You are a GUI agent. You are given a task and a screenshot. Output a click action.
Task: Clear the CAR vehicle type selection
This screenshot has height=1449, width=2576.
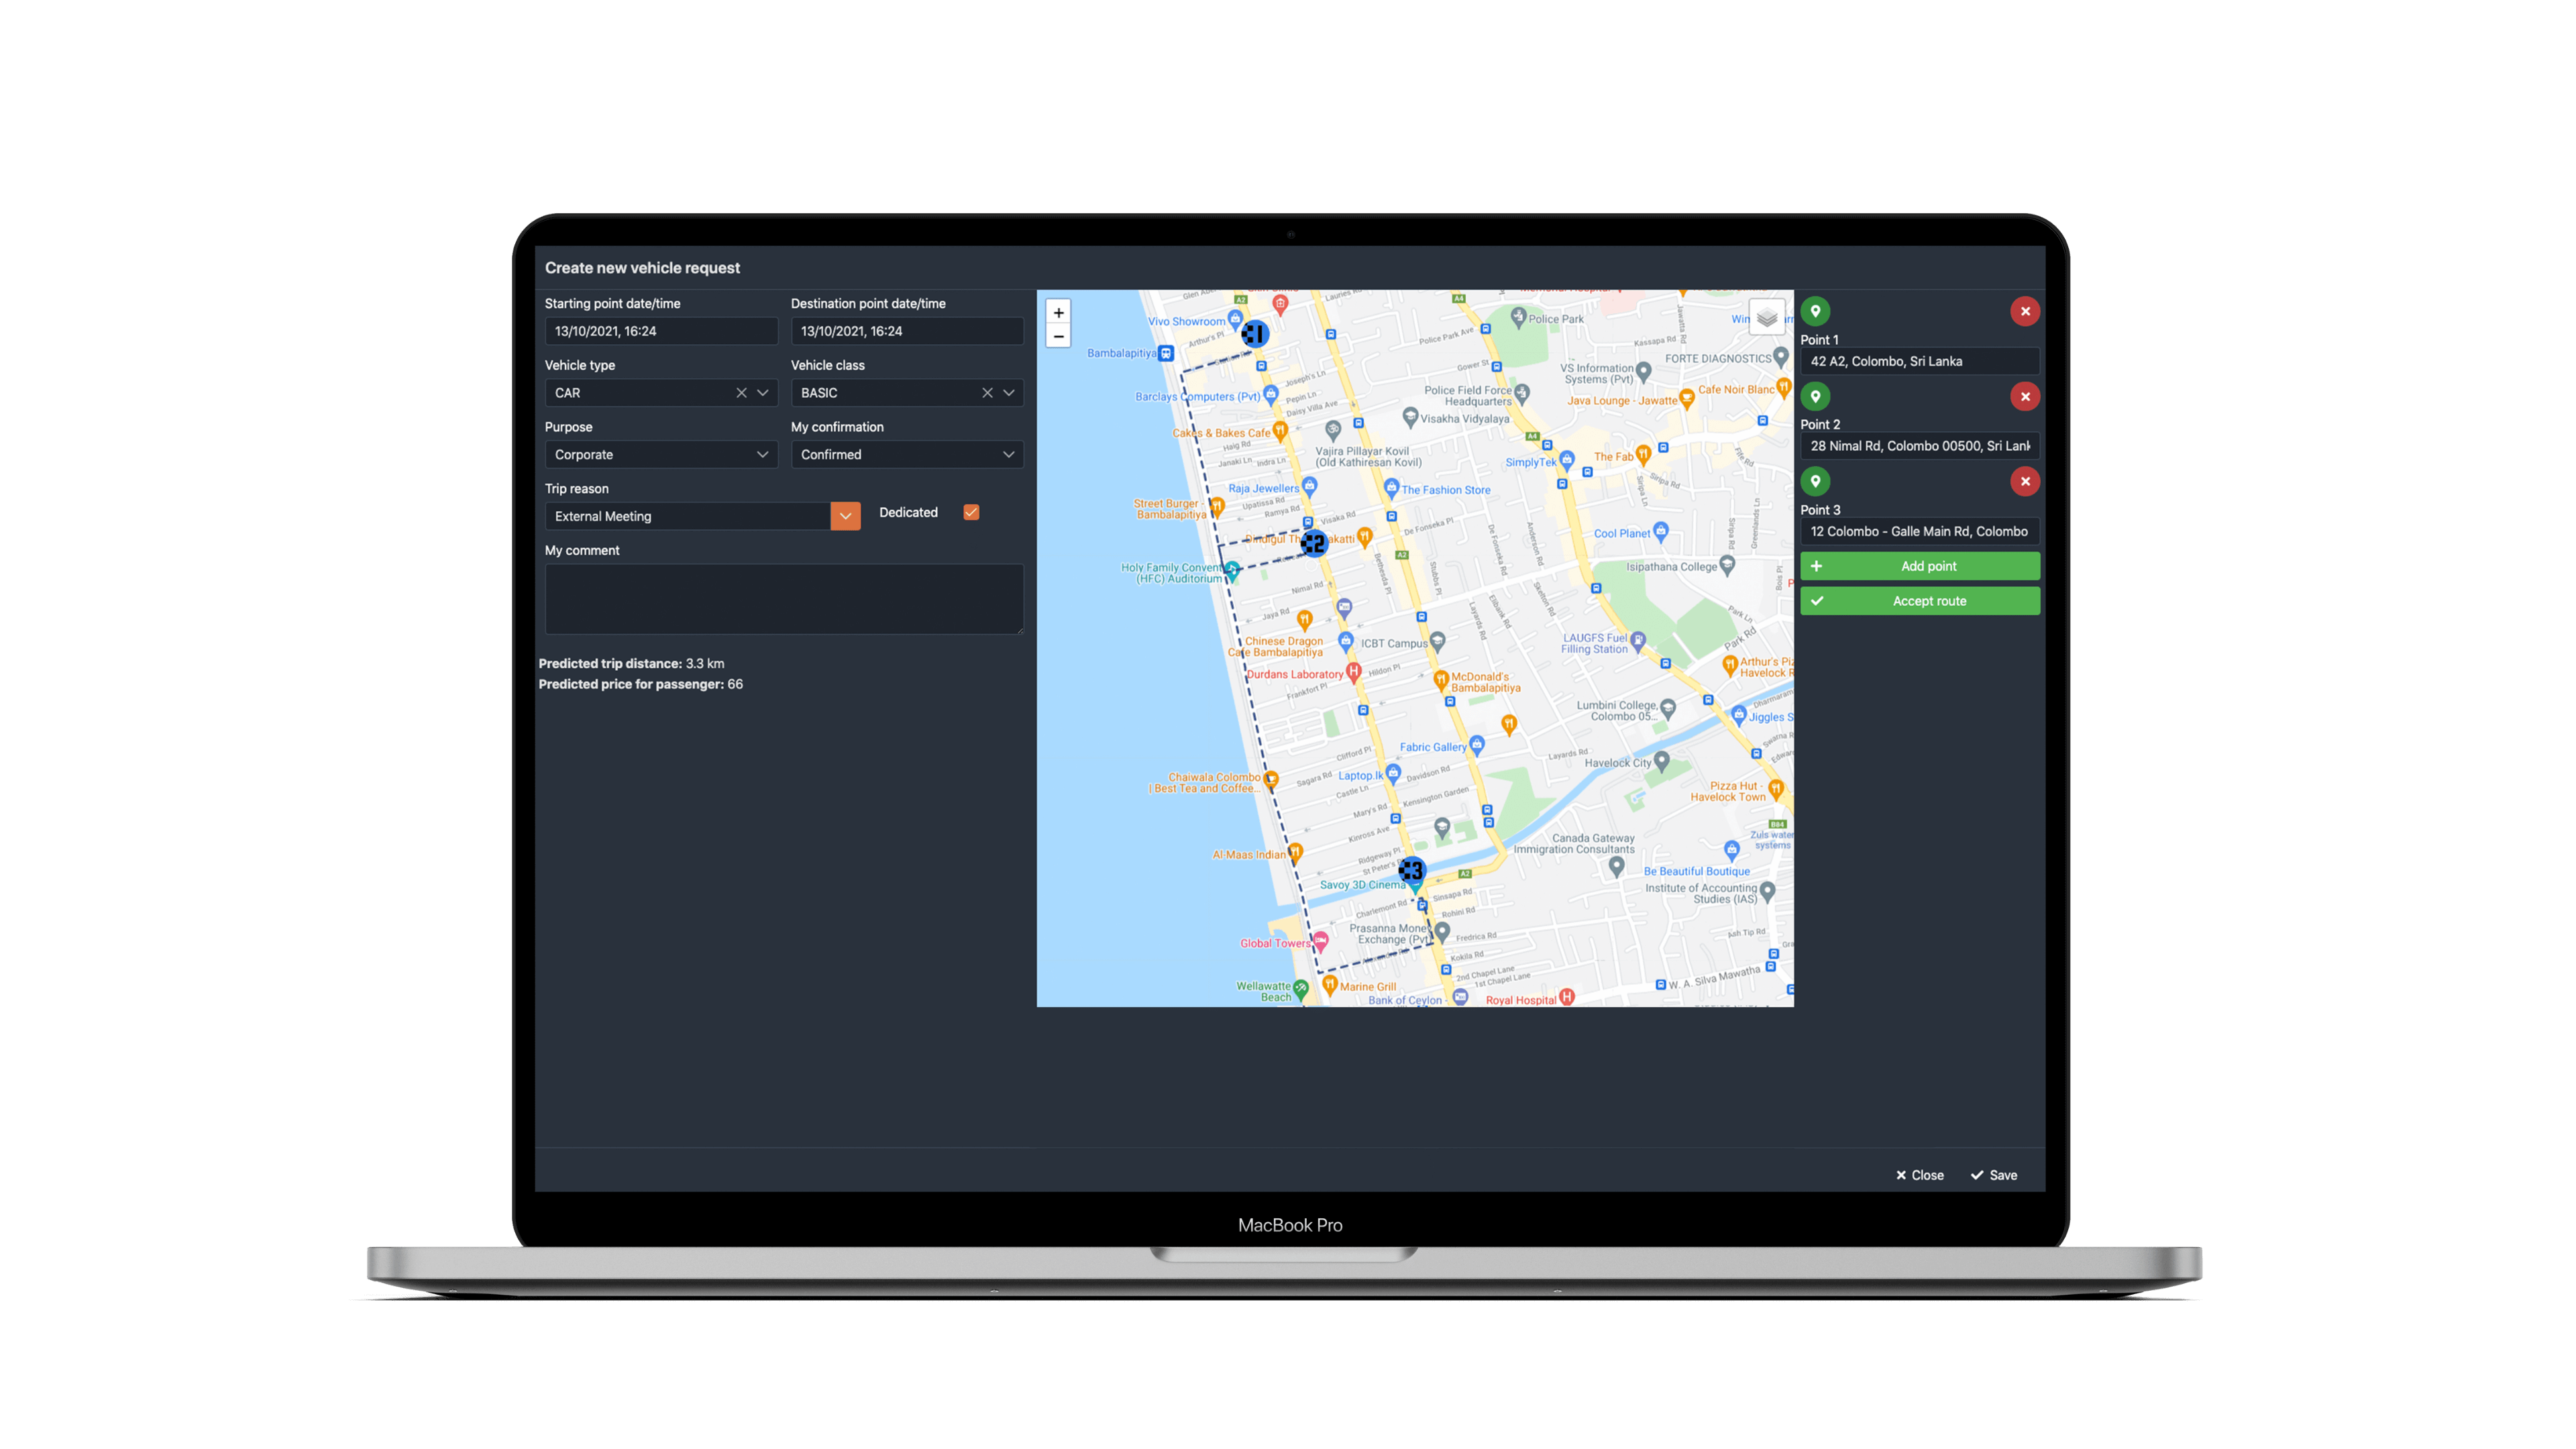(x=741, y=393)
